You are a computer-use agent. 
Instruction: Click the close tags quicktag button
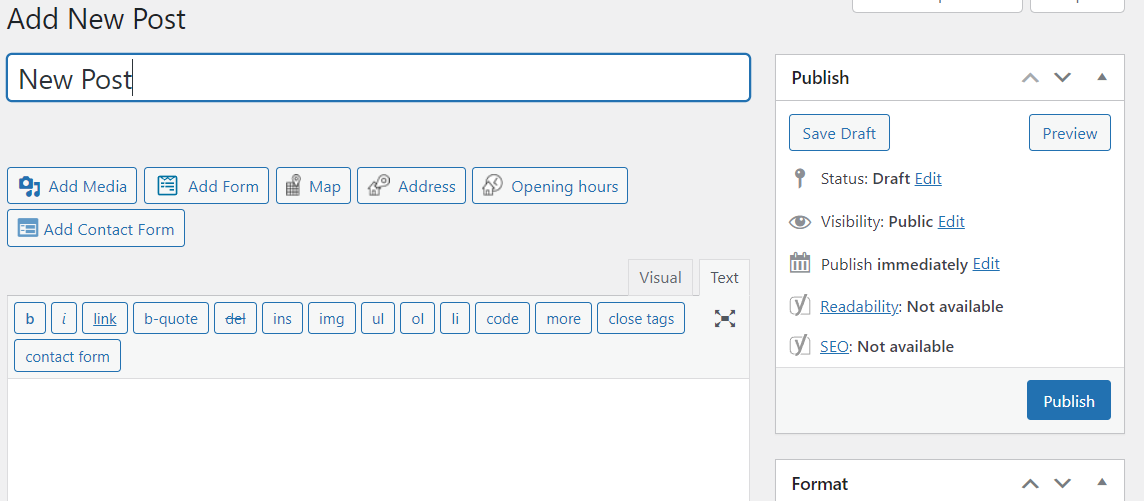coord(641,319)
